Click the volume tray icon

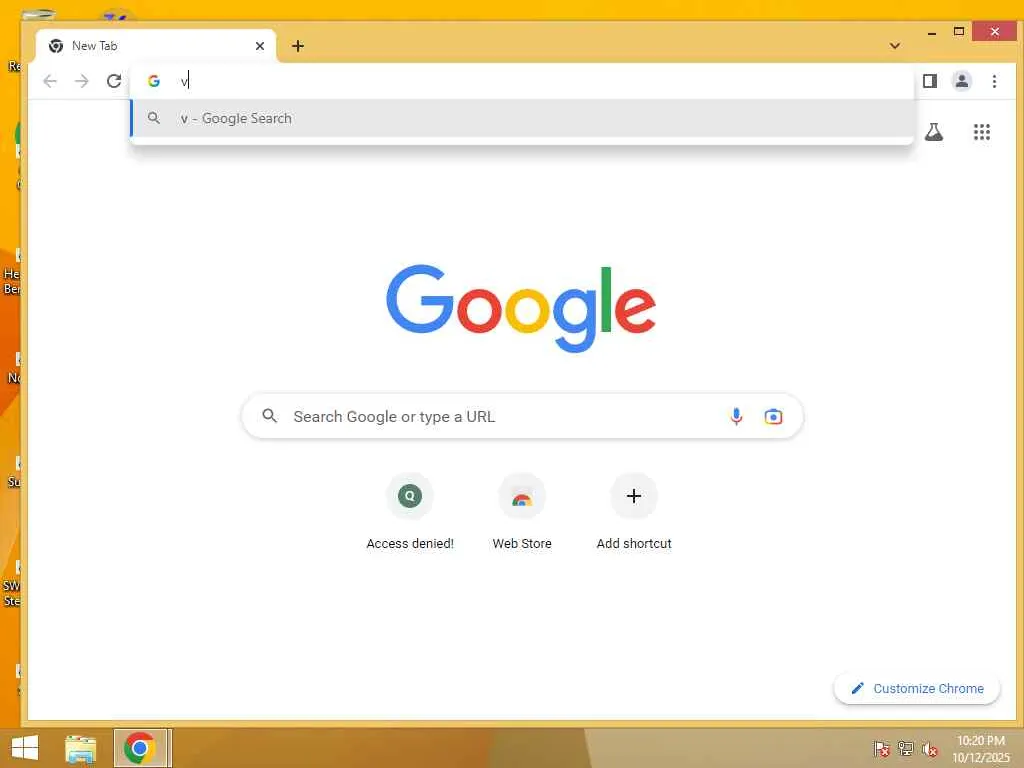tap(930, 749)
